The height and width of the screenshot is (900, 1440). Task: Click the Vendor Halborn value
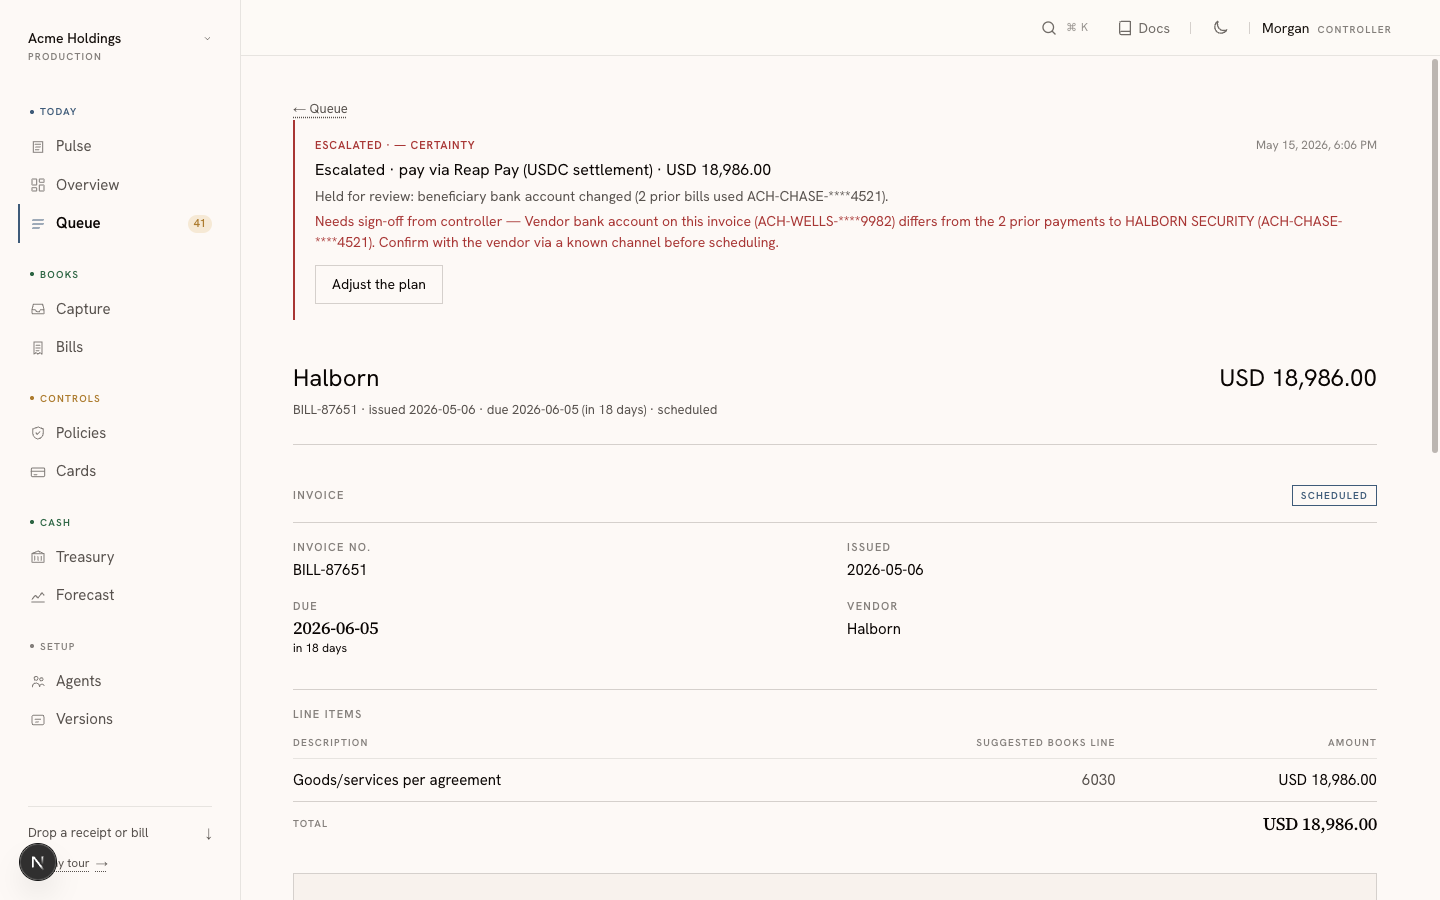click(x=874, y=629)
